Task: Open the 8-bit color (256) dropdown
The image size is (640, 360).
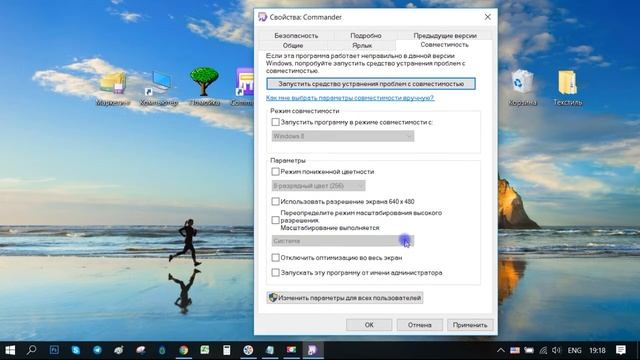Action: coord(318,186)
